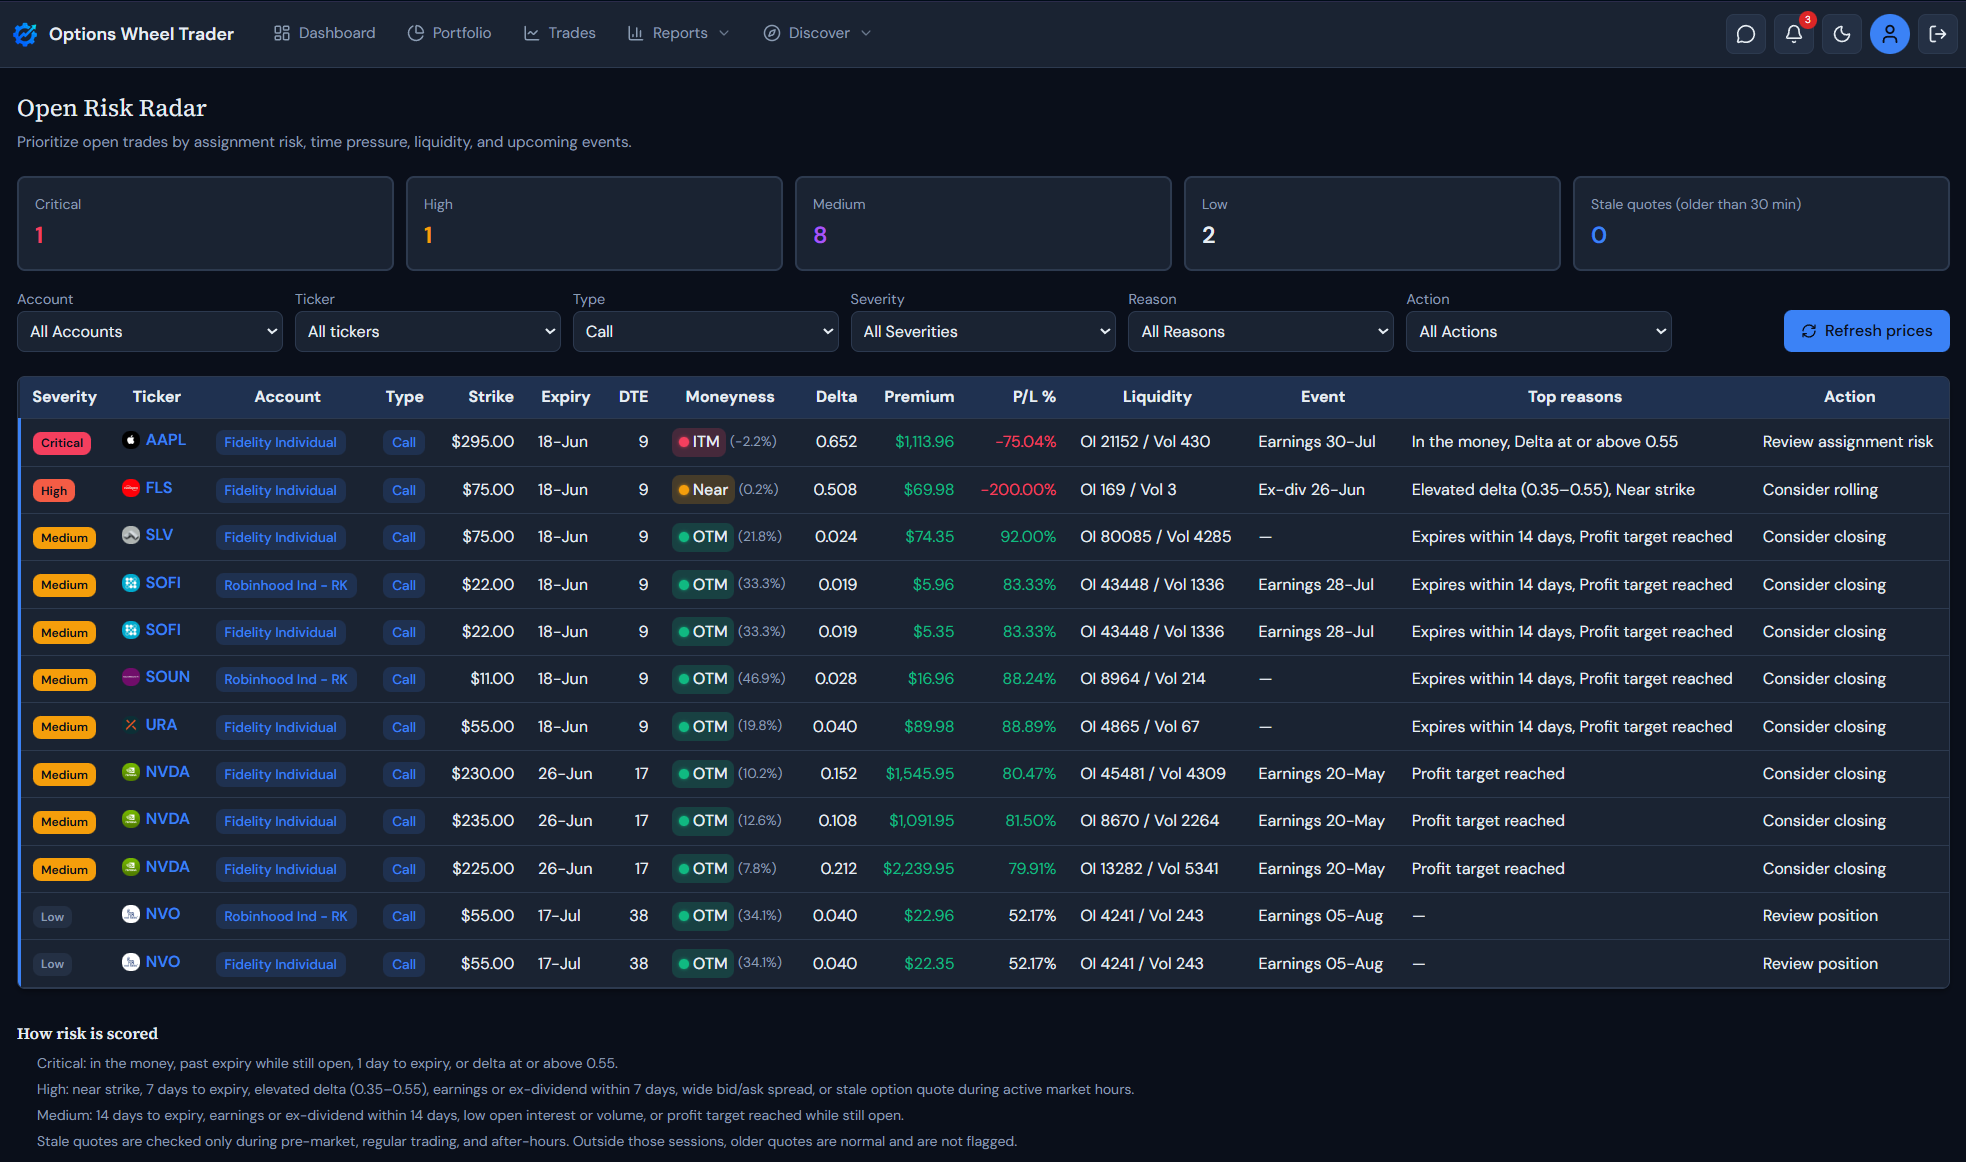1966x1162 pixels.
Task: Click OI 80085 / Vol 4285 liquidity cell
Action: 1156,537
